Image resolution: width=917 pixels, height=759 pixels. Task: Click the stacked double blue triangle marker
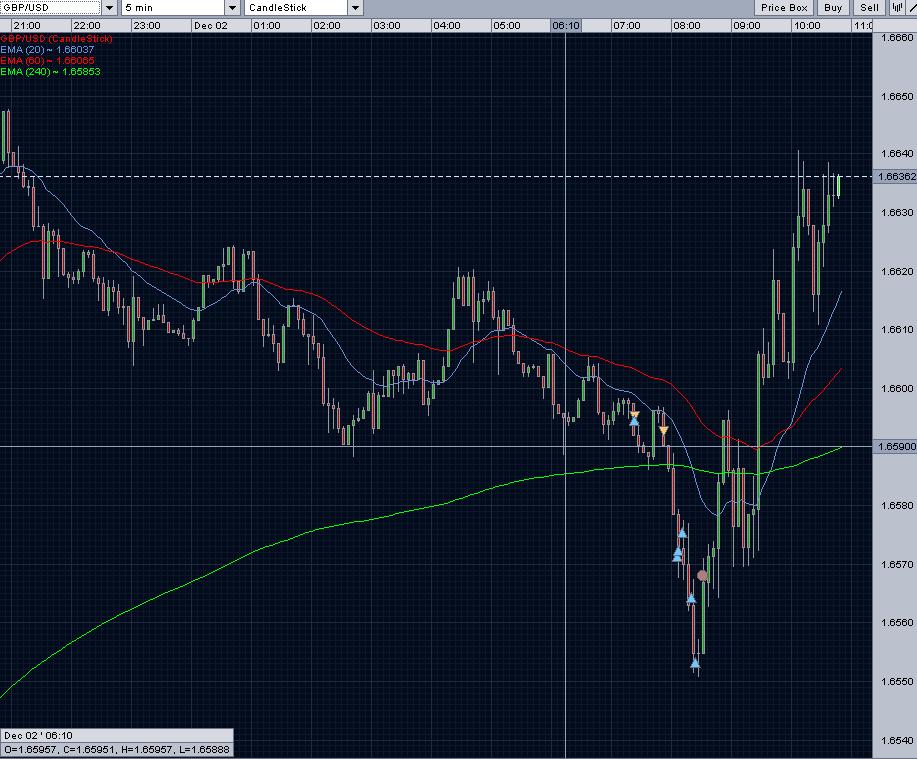click(x=677, y=554)
